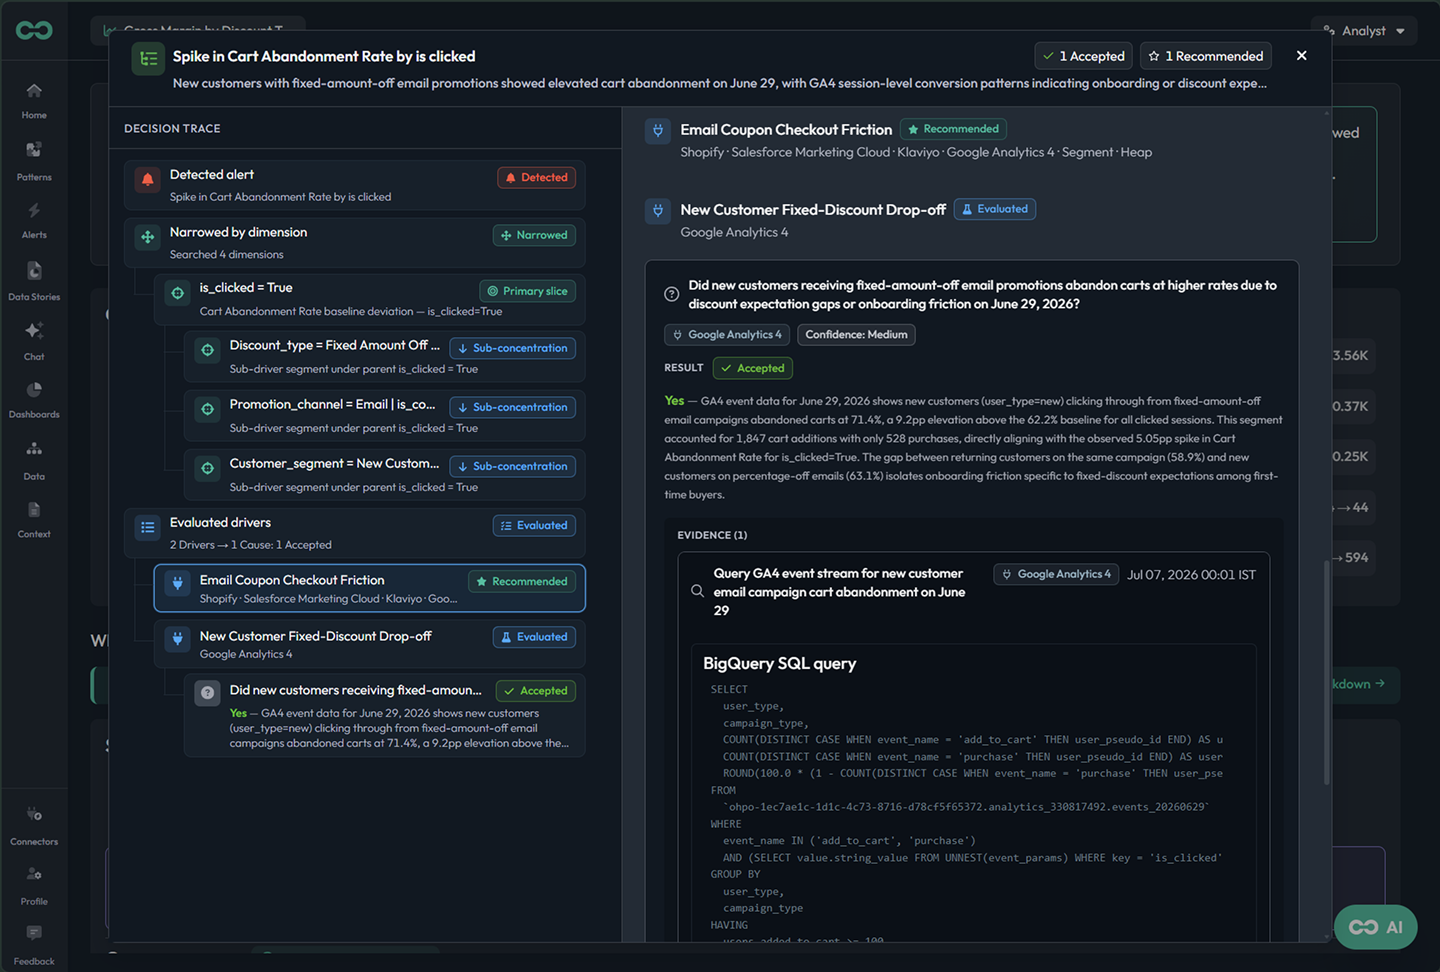This screenshot has width=1440, height=972.
Task: Click the target icon on Discount_type row
Action: pyautogui.click(x=207, y=350)
